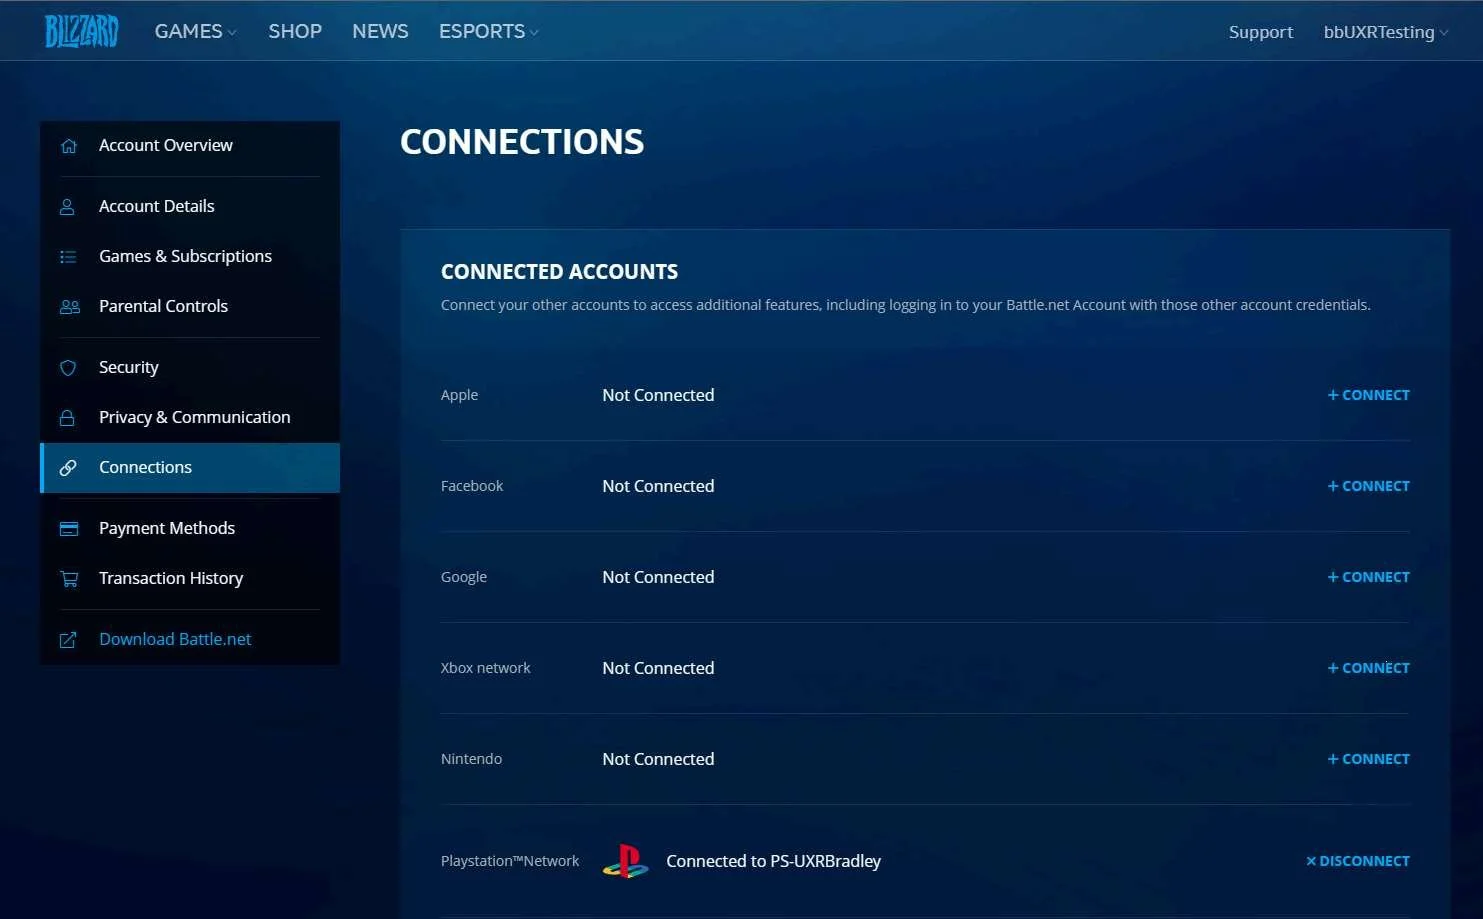Go to Parental Controls
The image size is (1483, 919).
tap(190, 307)
